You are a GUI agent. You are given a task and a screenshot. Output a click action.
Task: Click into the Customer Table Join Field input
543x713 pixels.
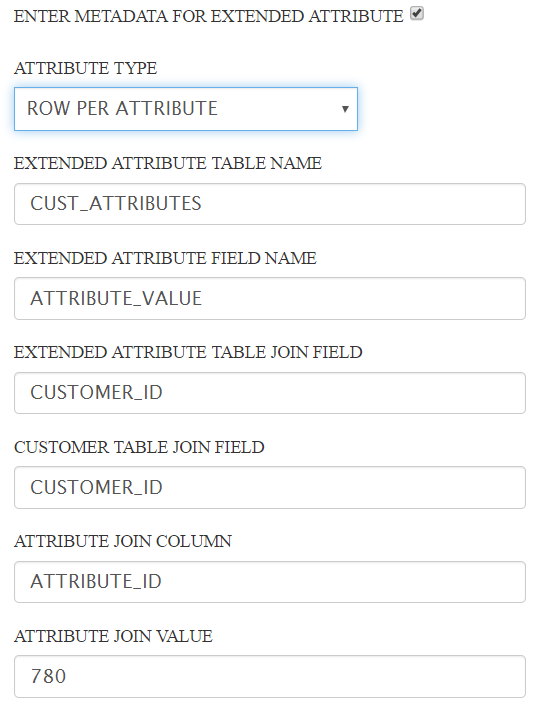coord(270,487)
